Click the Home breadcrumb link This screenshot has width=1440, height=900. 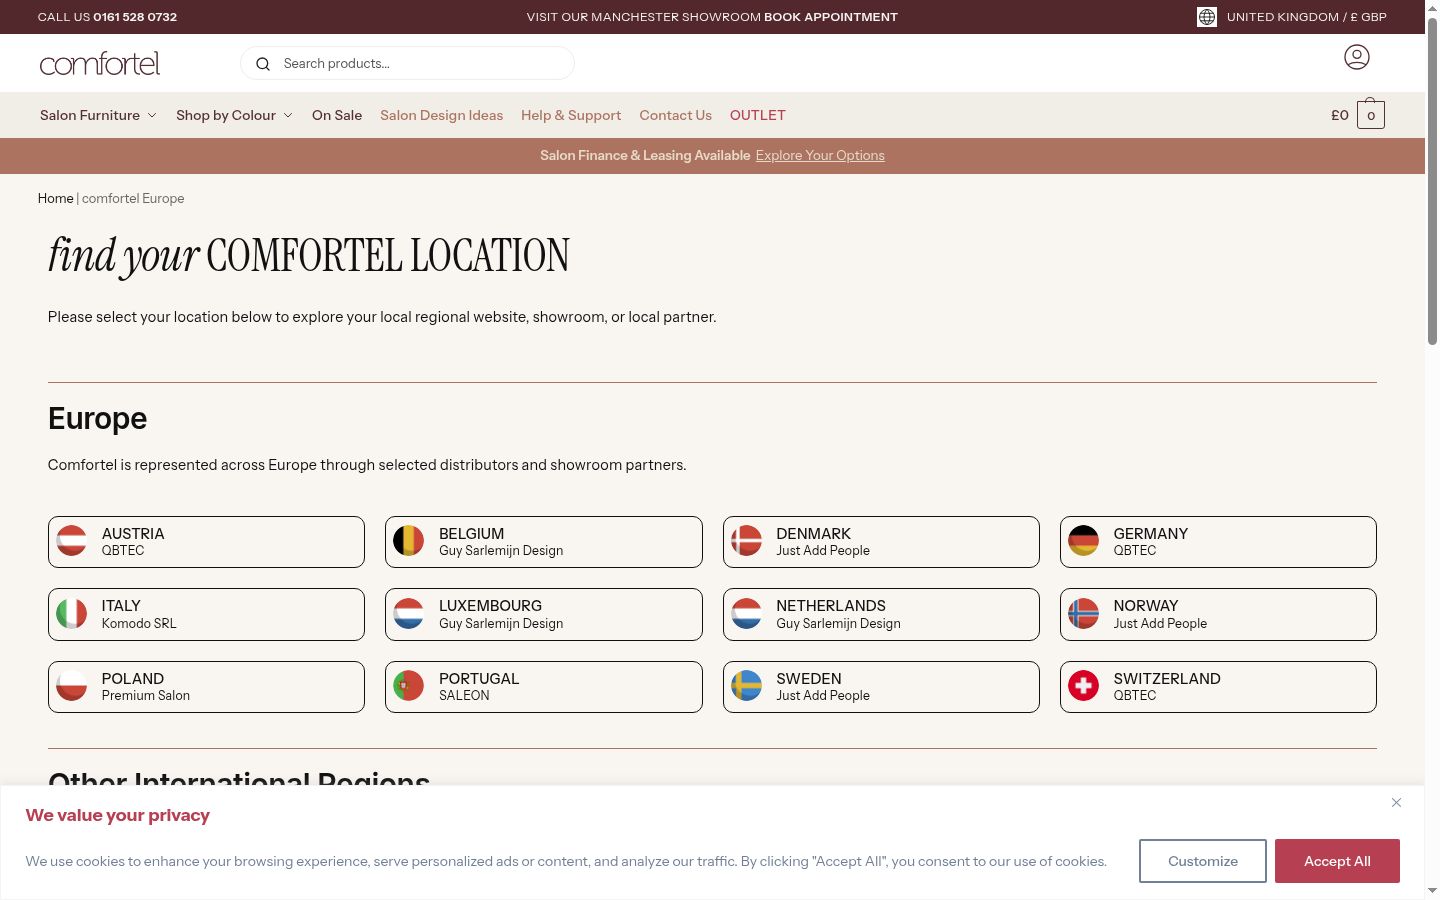click(56, 198)
